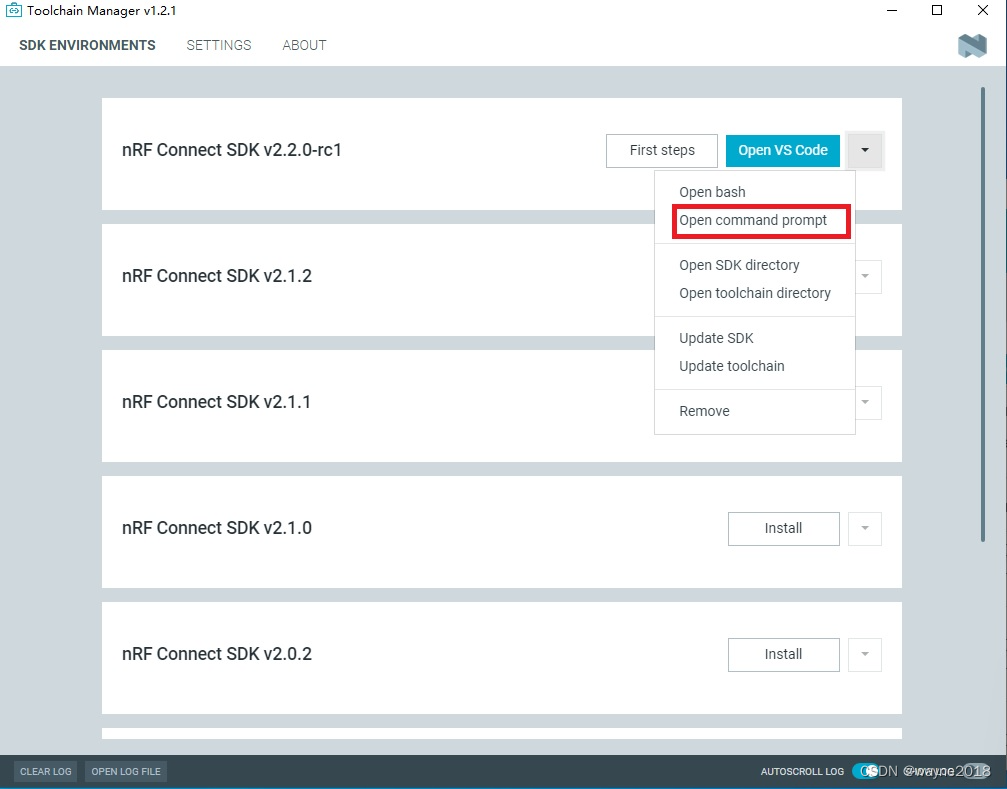The height and width of the screenshot is (789, 1007).
Task: Maximize the Toolchain Manager window
Action: coord(937,10)
